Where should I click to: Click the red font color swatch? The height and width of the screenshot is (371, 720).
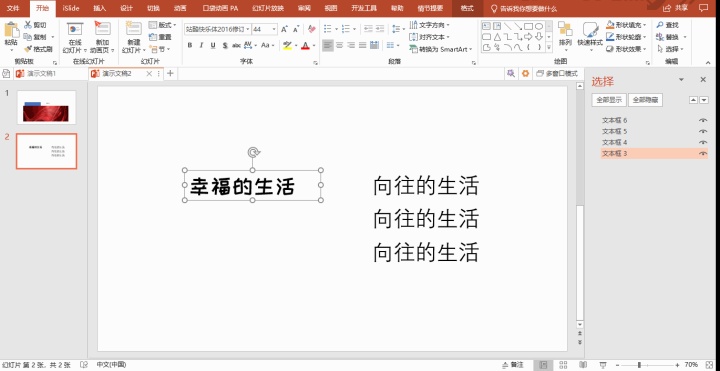pos(305,45)
